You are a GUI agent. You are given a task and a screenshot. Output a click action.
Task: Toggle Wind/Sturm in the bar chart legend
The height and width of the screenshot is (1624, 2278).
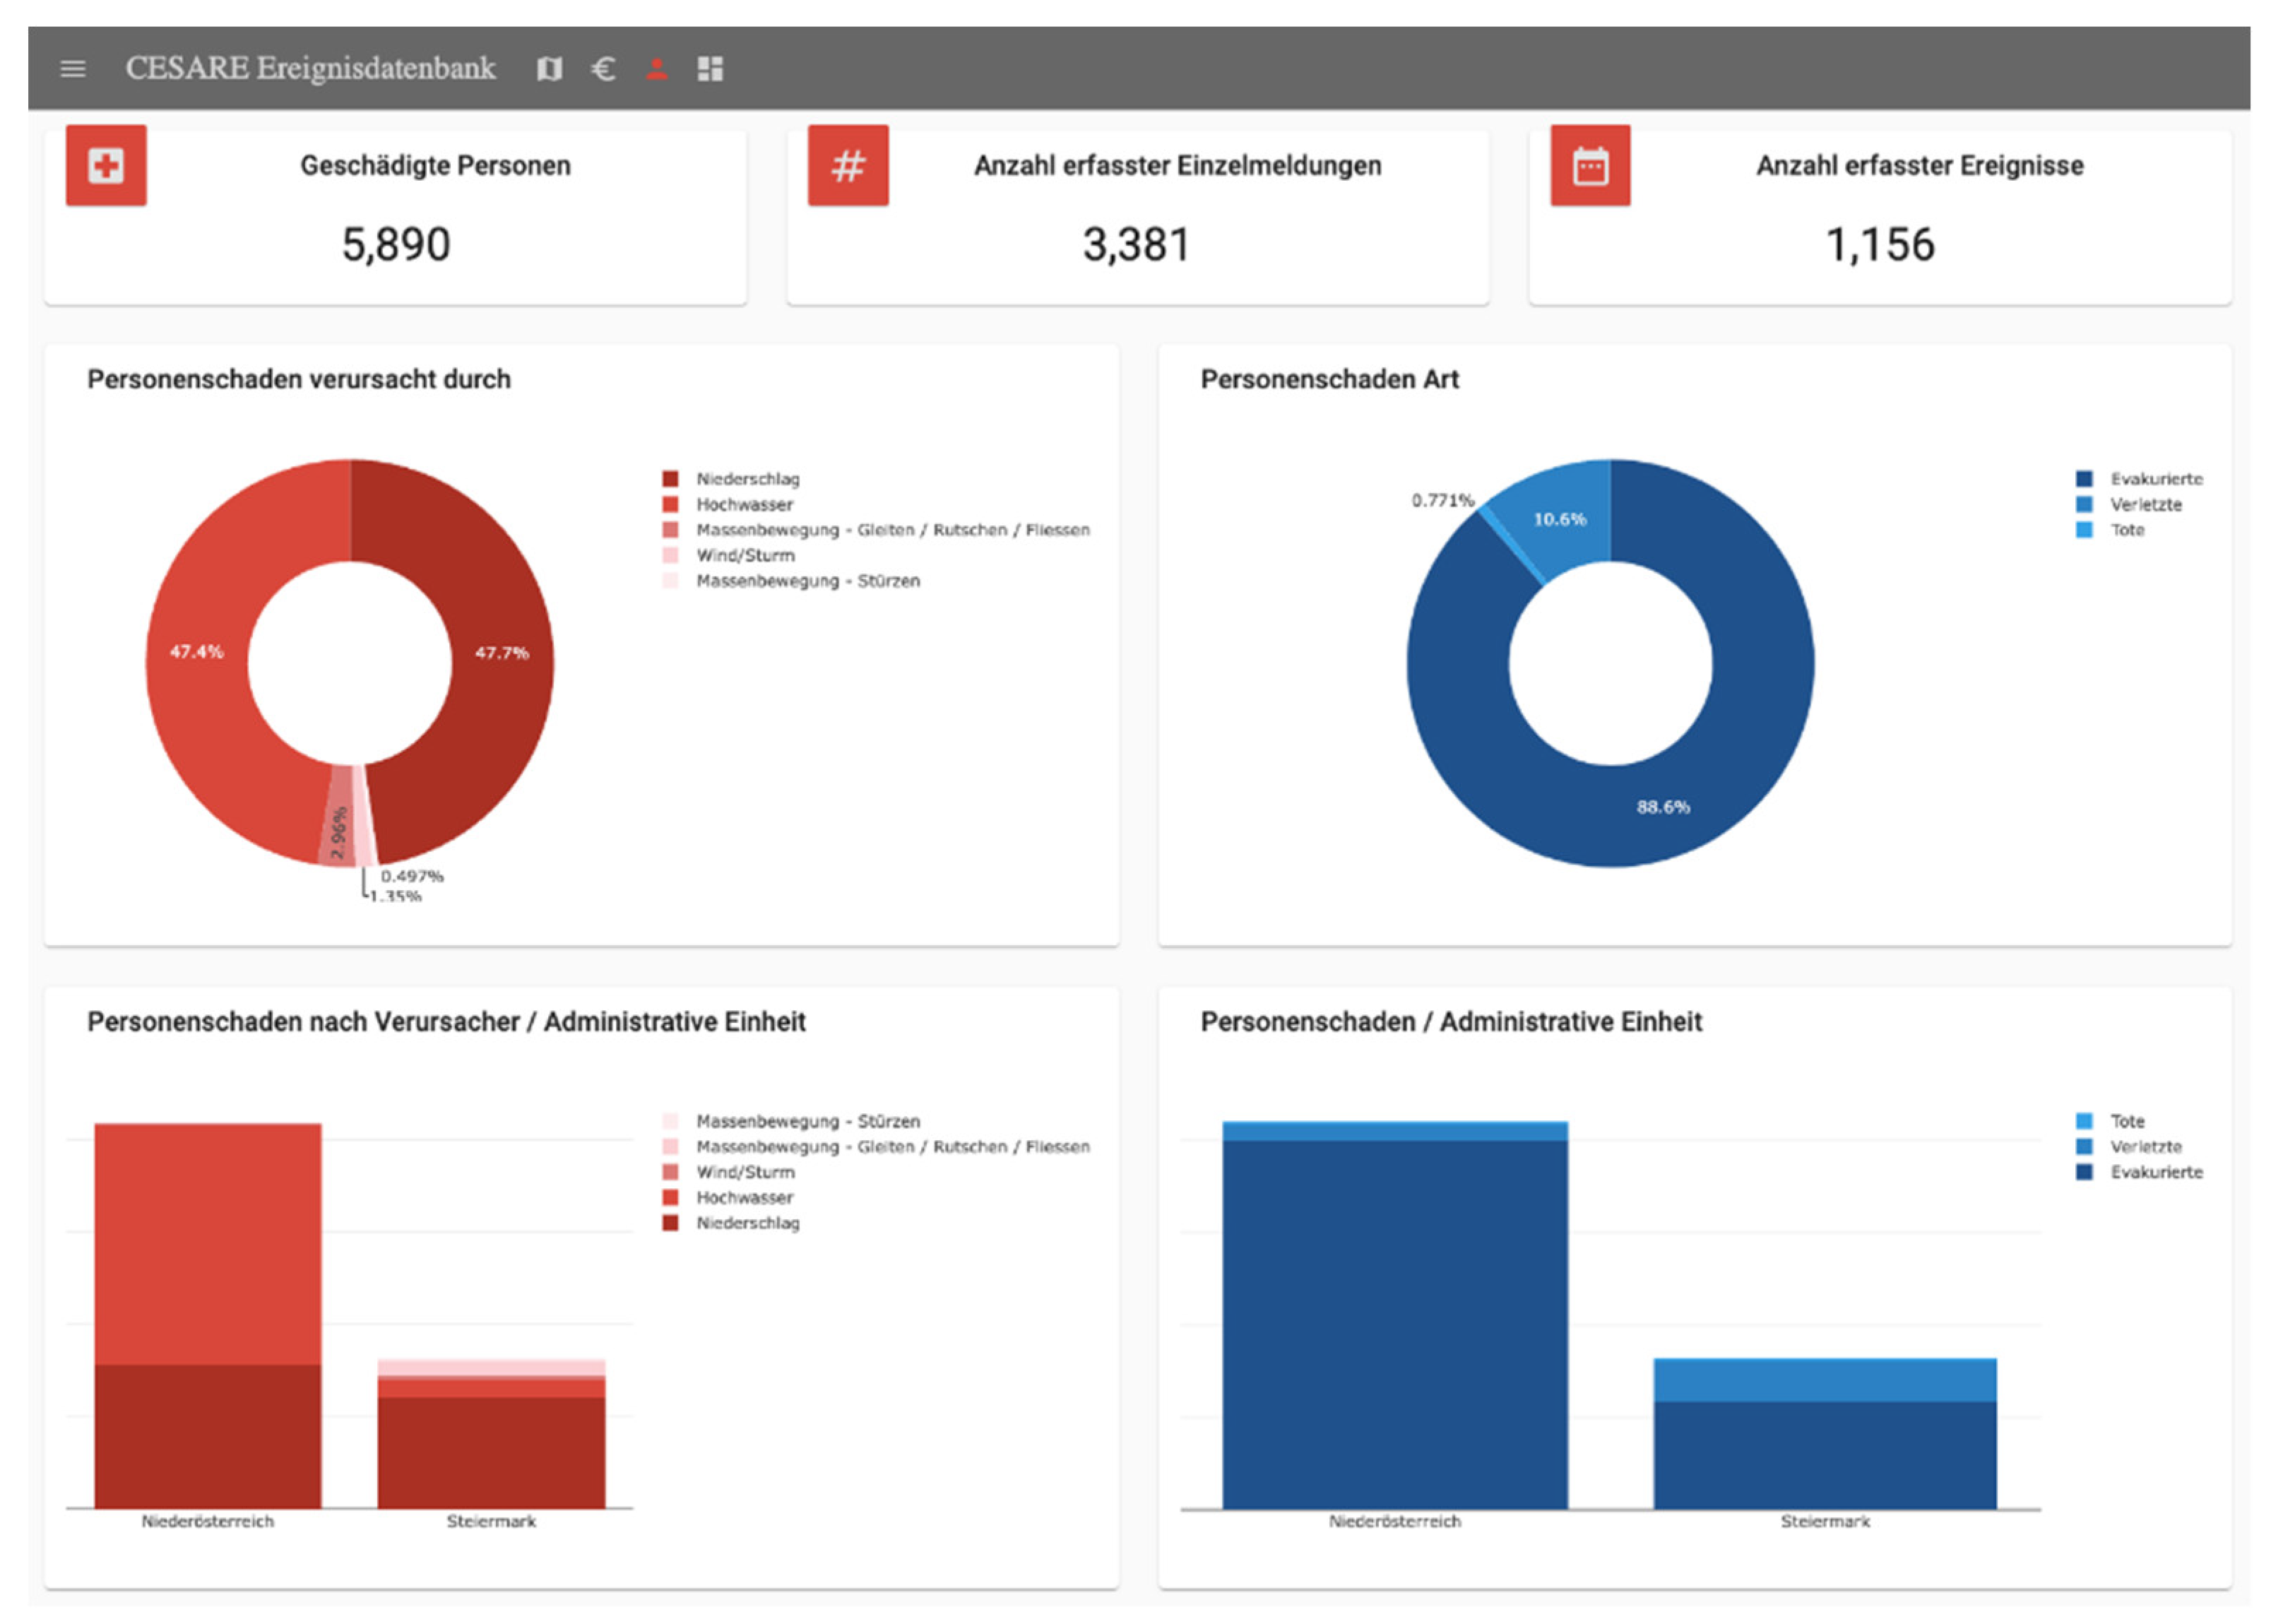coord(745,1172)
